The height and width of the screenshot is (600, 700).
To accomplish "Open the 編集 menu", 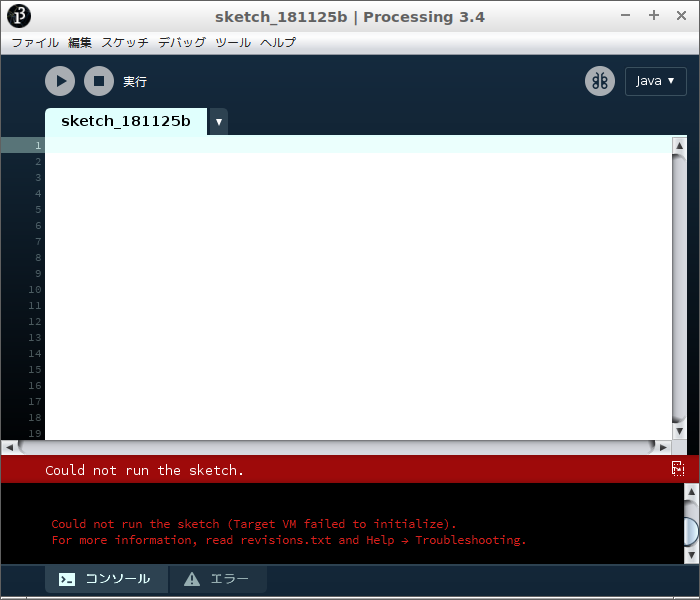I will (80, 43).
